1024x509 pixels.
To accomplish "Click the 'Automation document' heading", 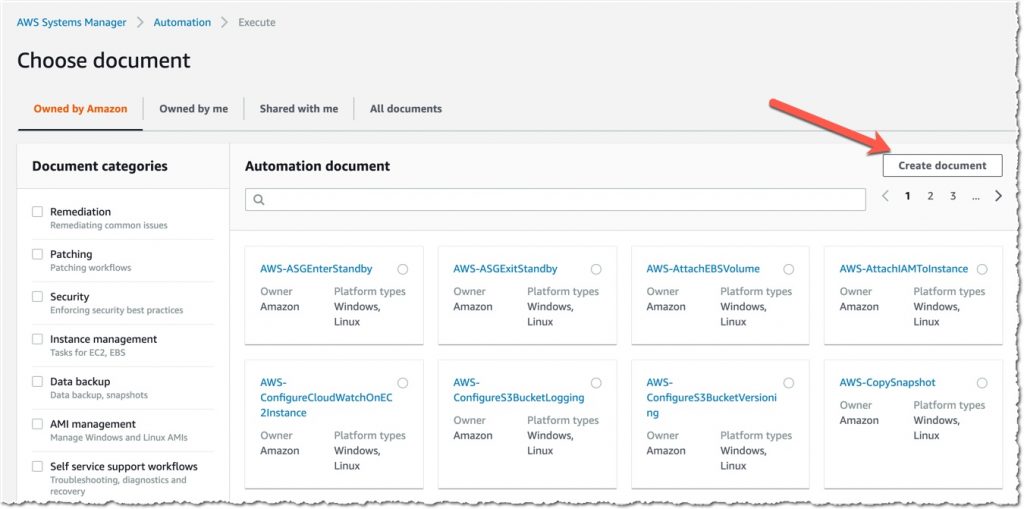I will [x=317, y=166].
